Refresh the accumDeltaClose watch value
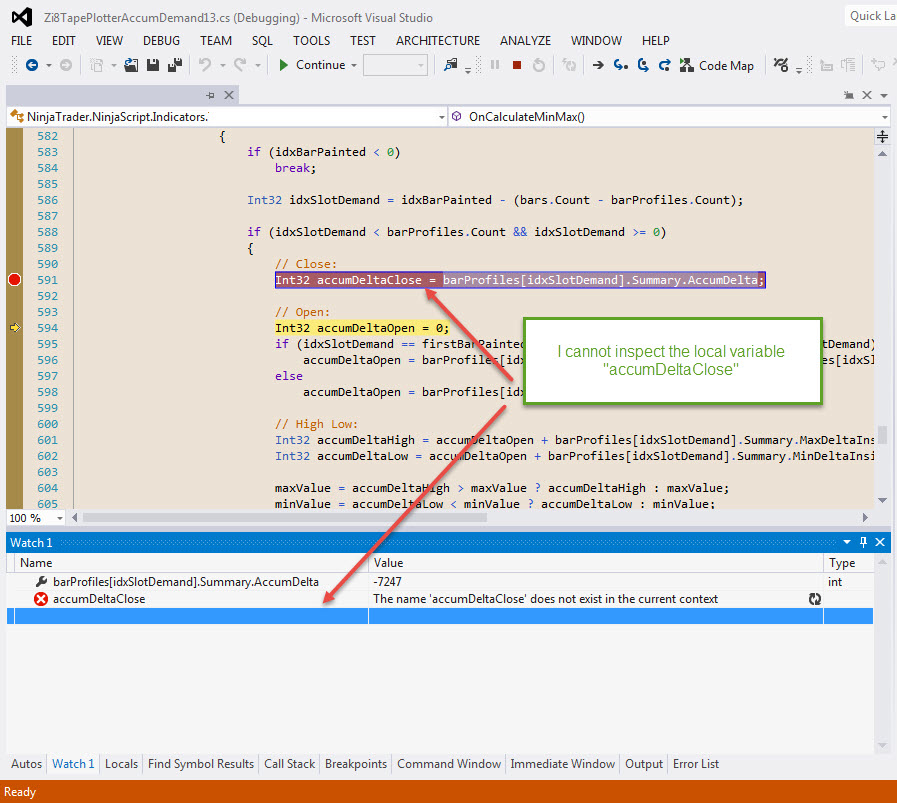This screenshot has width=897, height=803. click(815, 599)
